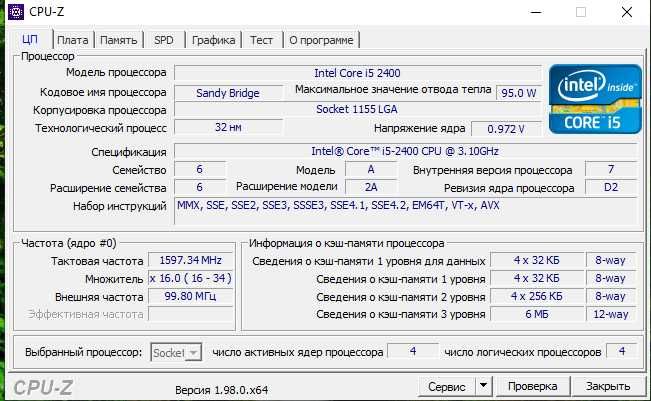Click the x 16.0 (16 - 34) multiplier value

point(191,278)
